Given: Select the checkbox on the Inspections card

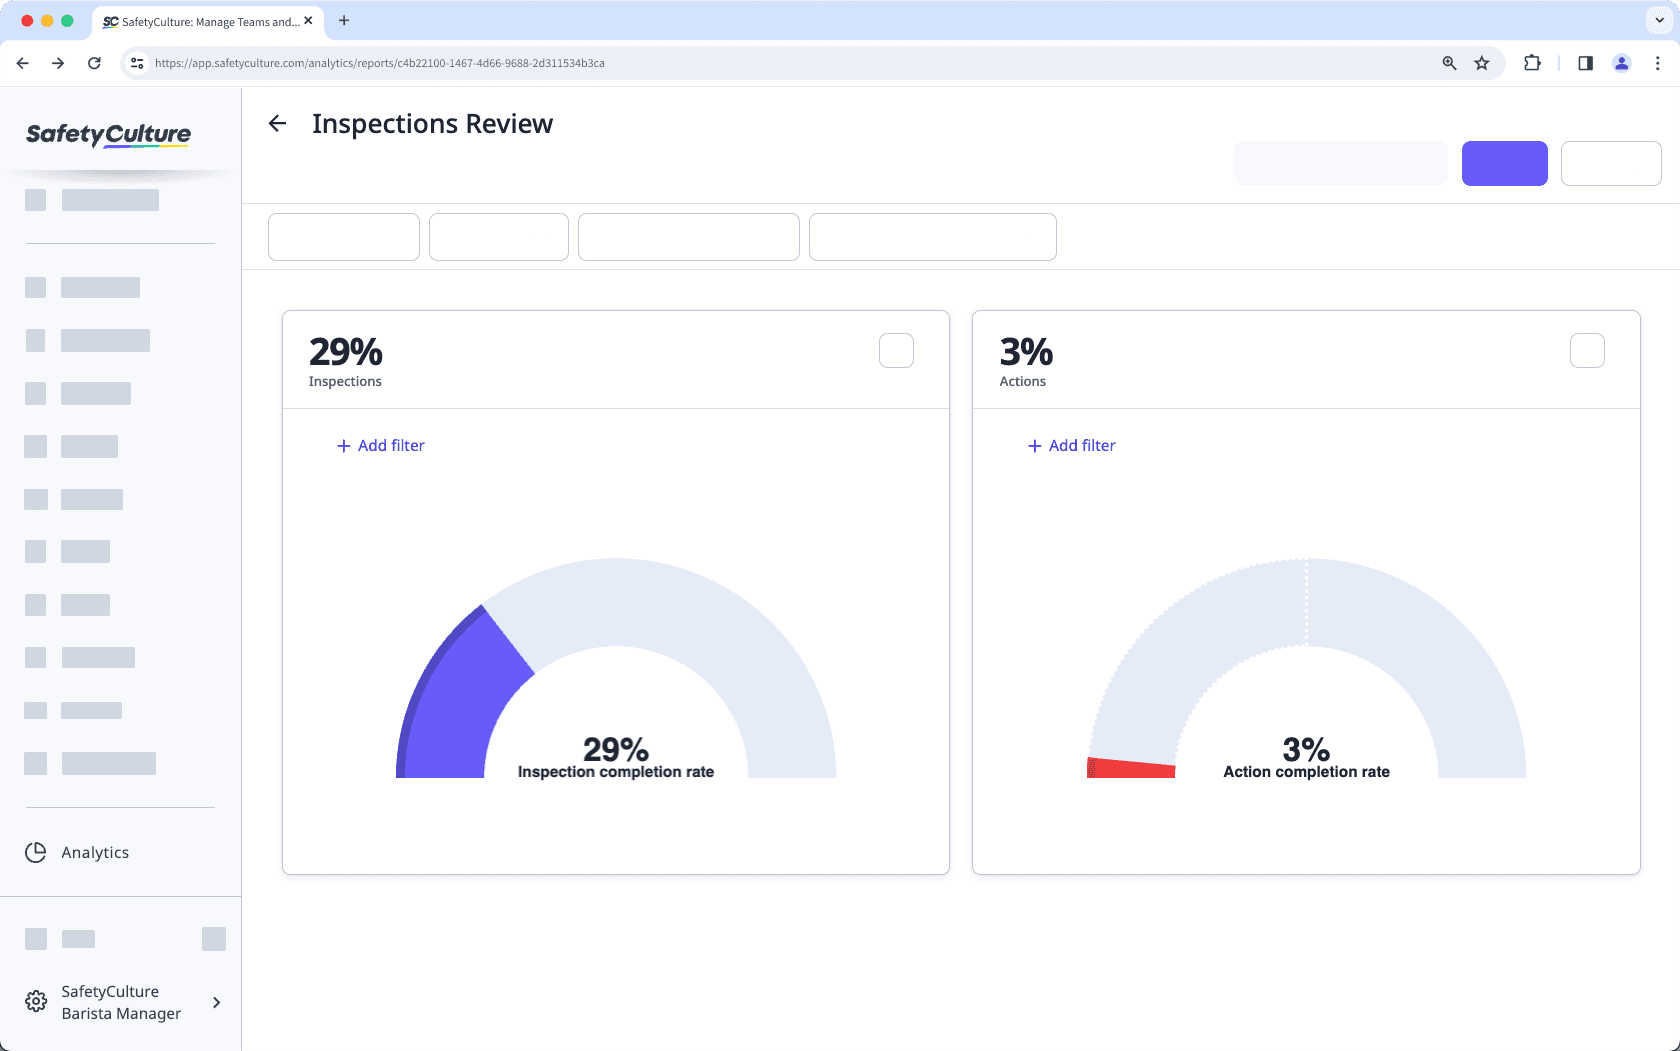Looking at the screenshot, I should [x=896, y=350].
